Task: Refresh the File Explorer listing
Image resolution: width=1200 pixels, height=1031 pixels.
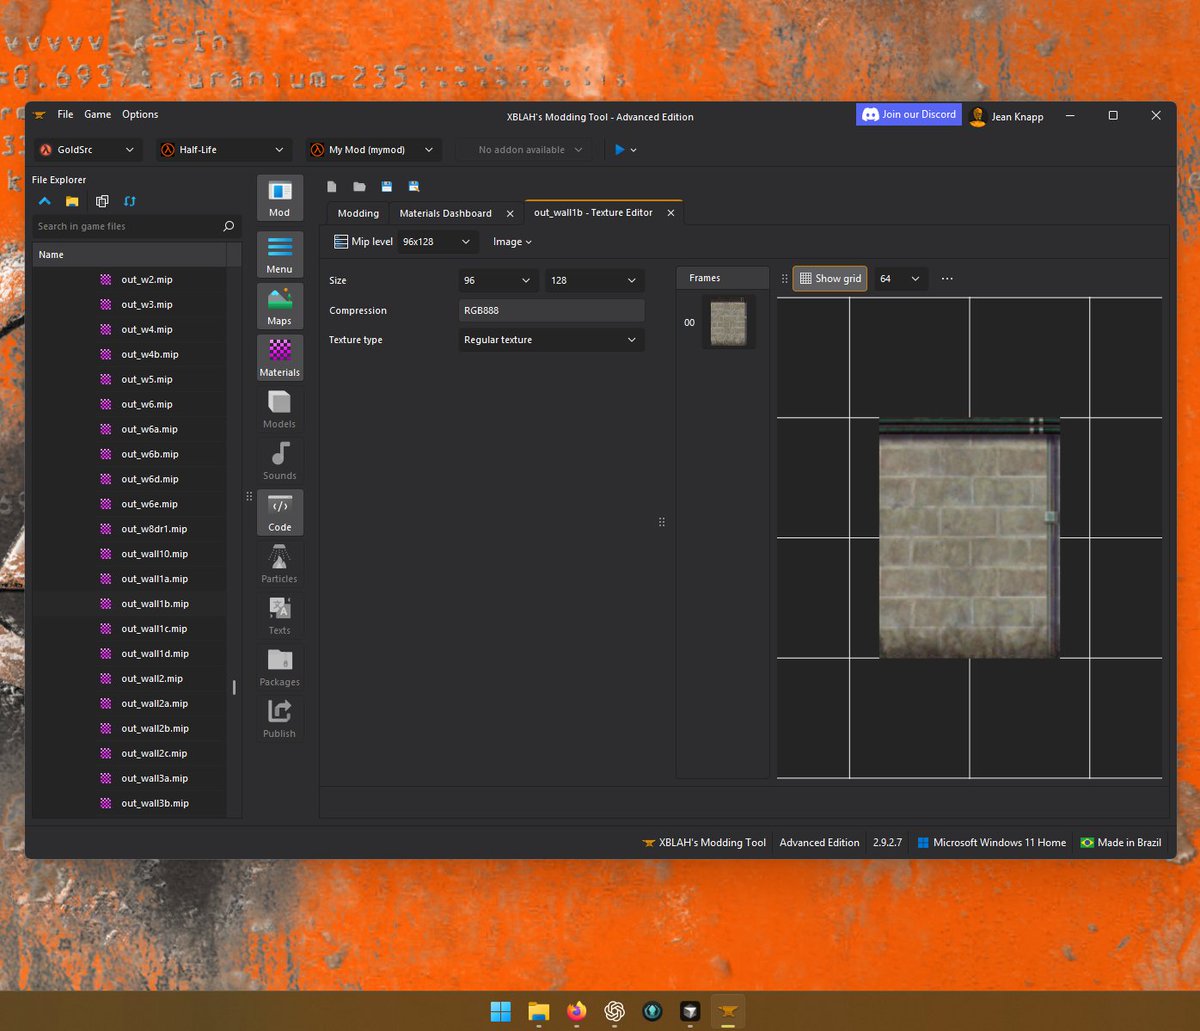Action: (129, 201)
